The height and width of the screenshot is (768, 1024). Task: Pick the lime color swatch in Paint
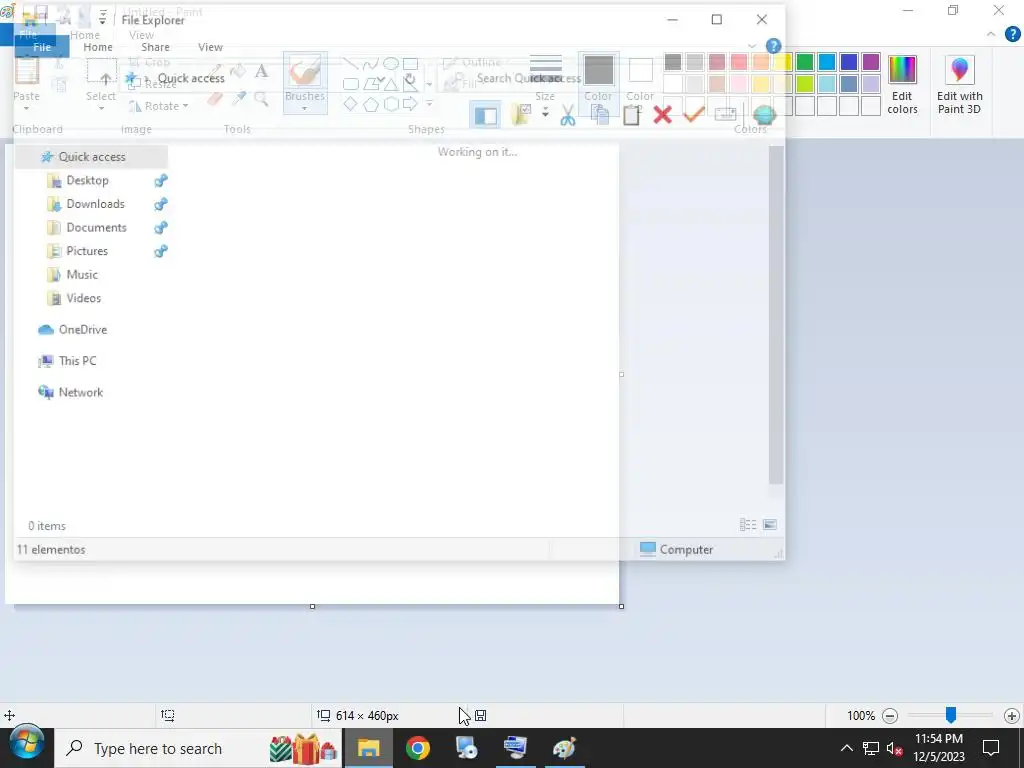point(805,84)
